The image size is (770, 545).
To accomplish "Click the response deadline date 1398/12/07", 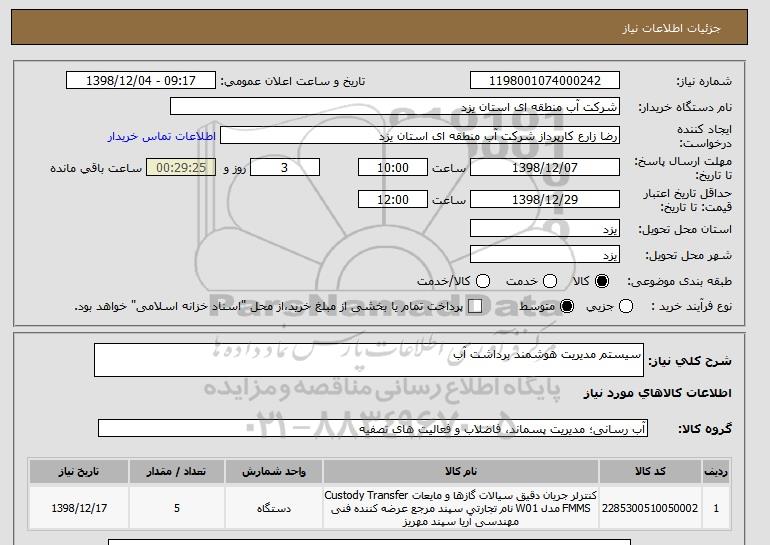I will click(545, 167).
